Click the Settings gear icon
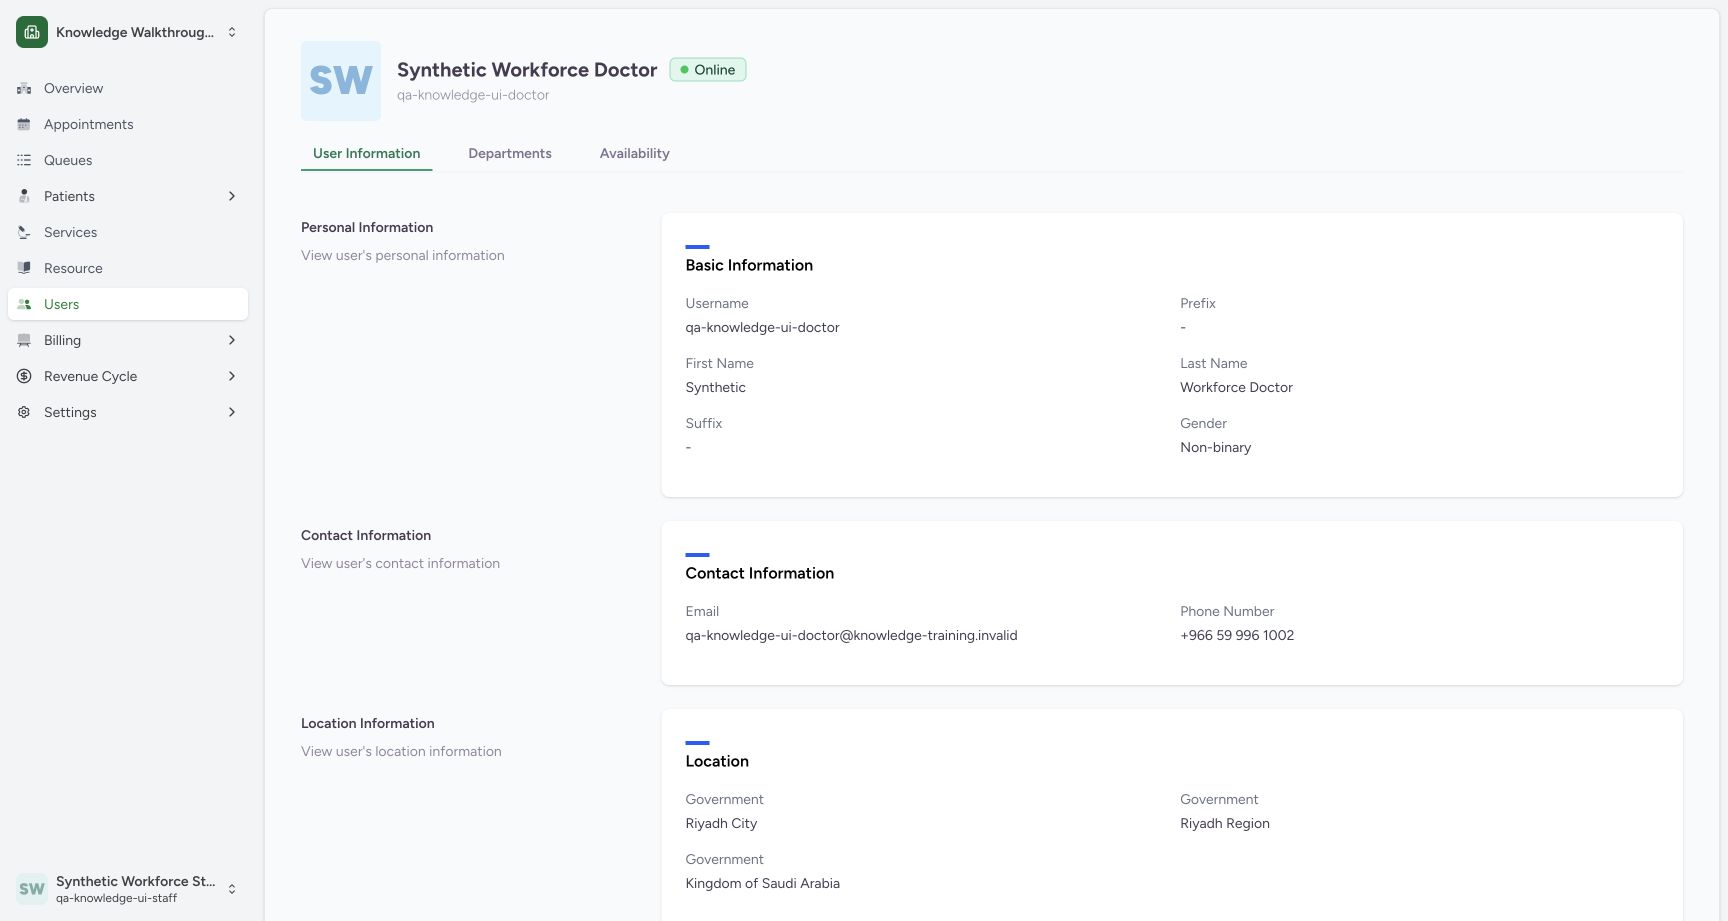 point(24,412)
